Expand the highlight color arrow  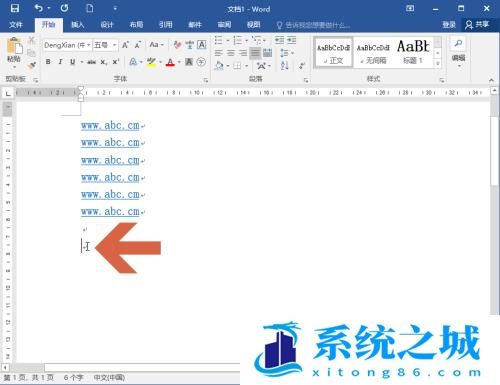pos(160,62)
